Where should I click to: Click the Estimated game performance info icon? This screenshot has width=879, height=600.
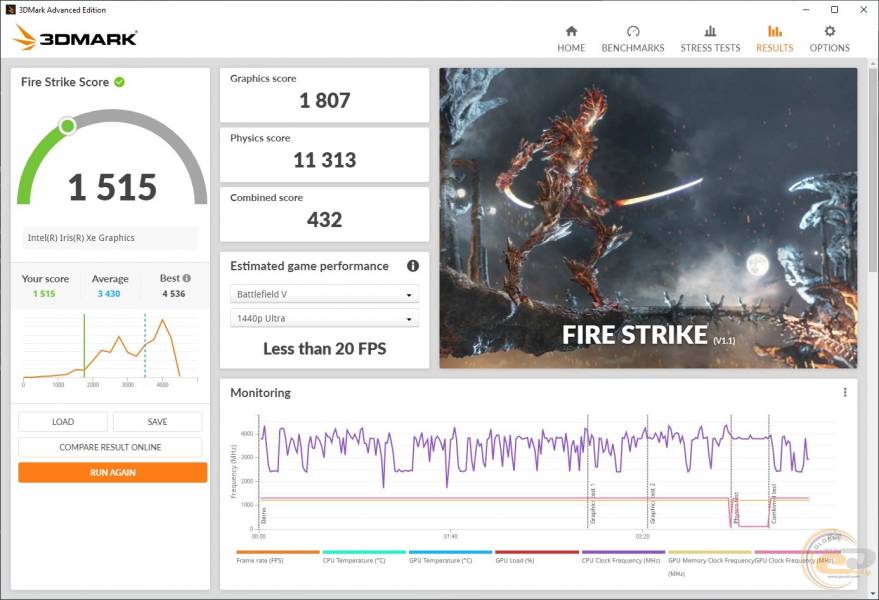tap(413, 266)
